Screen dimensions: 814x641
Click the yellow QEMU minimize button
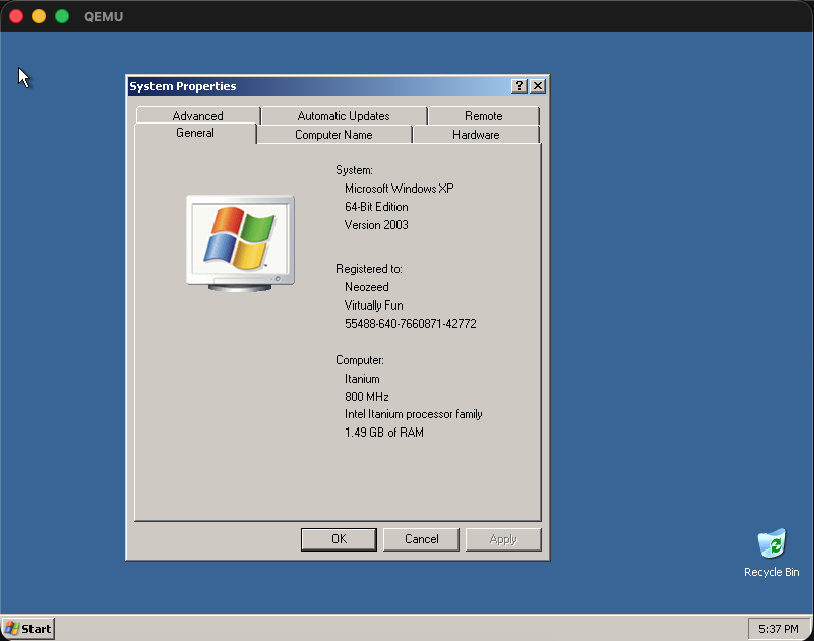pos(39,16)
